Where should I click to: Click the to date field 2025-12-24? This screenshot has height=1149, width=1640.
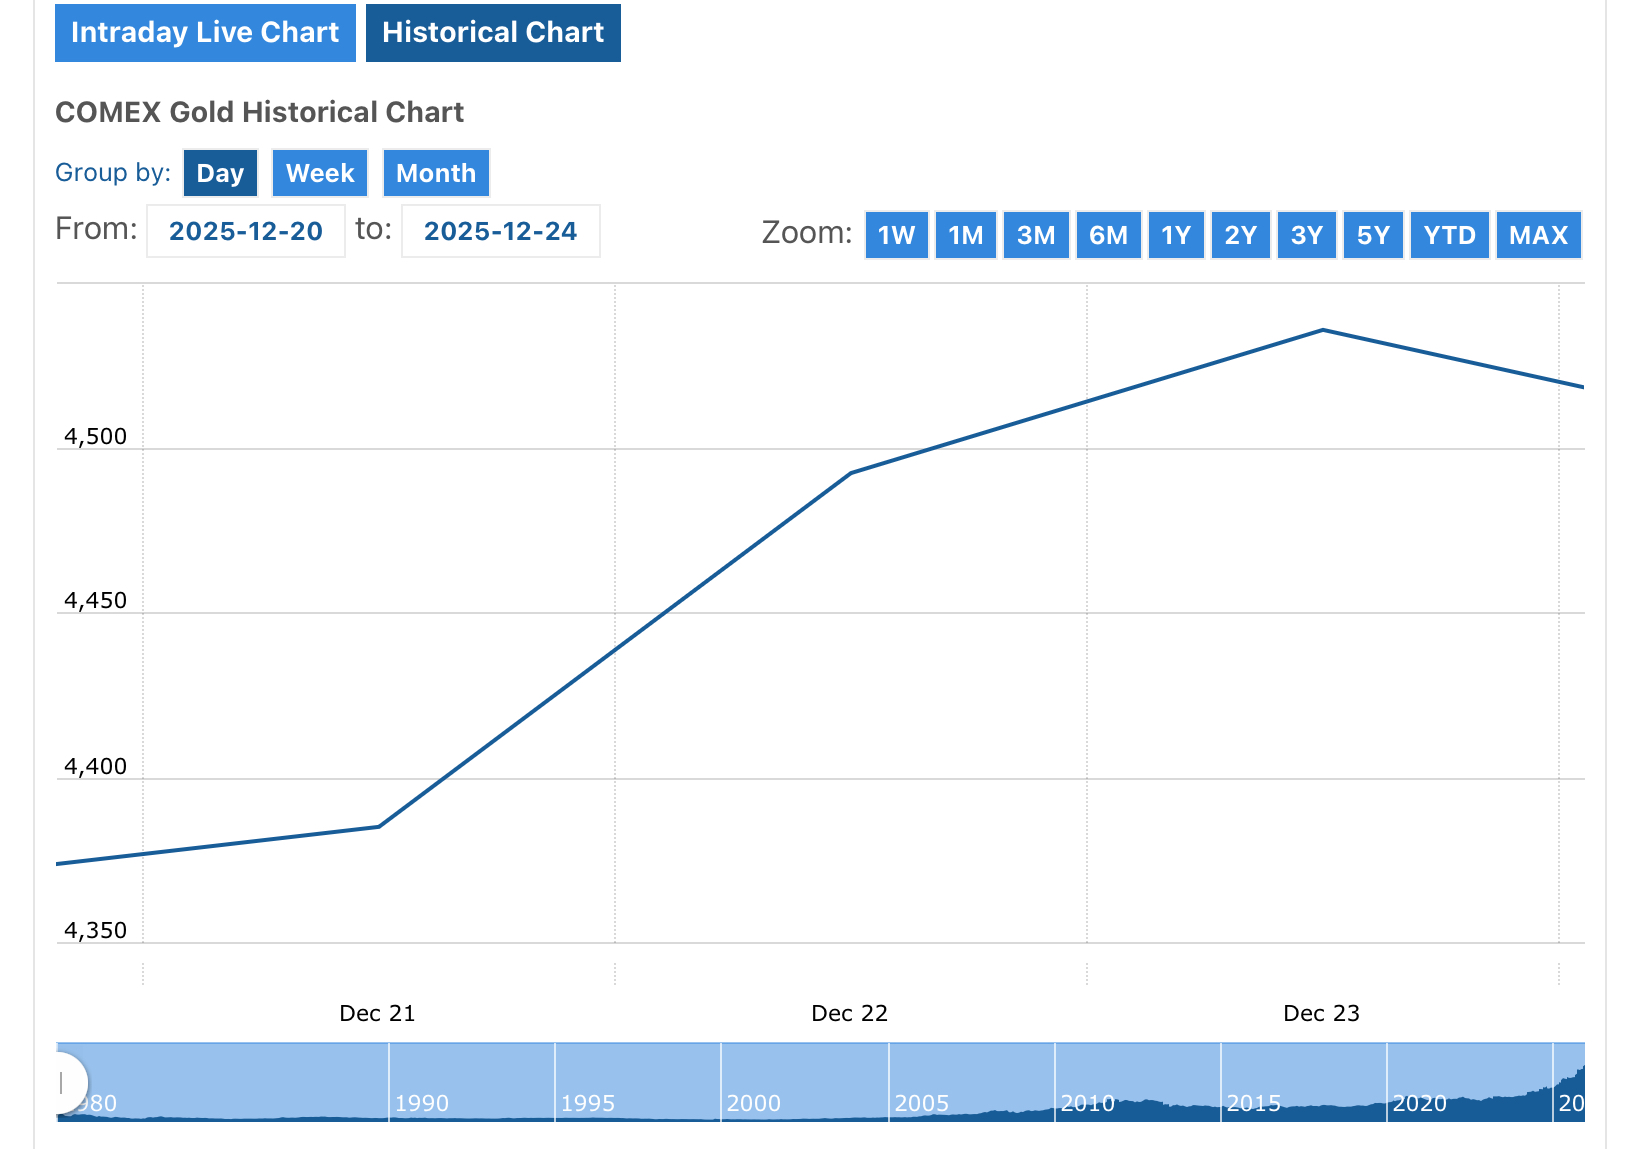(x=500, y=231)
